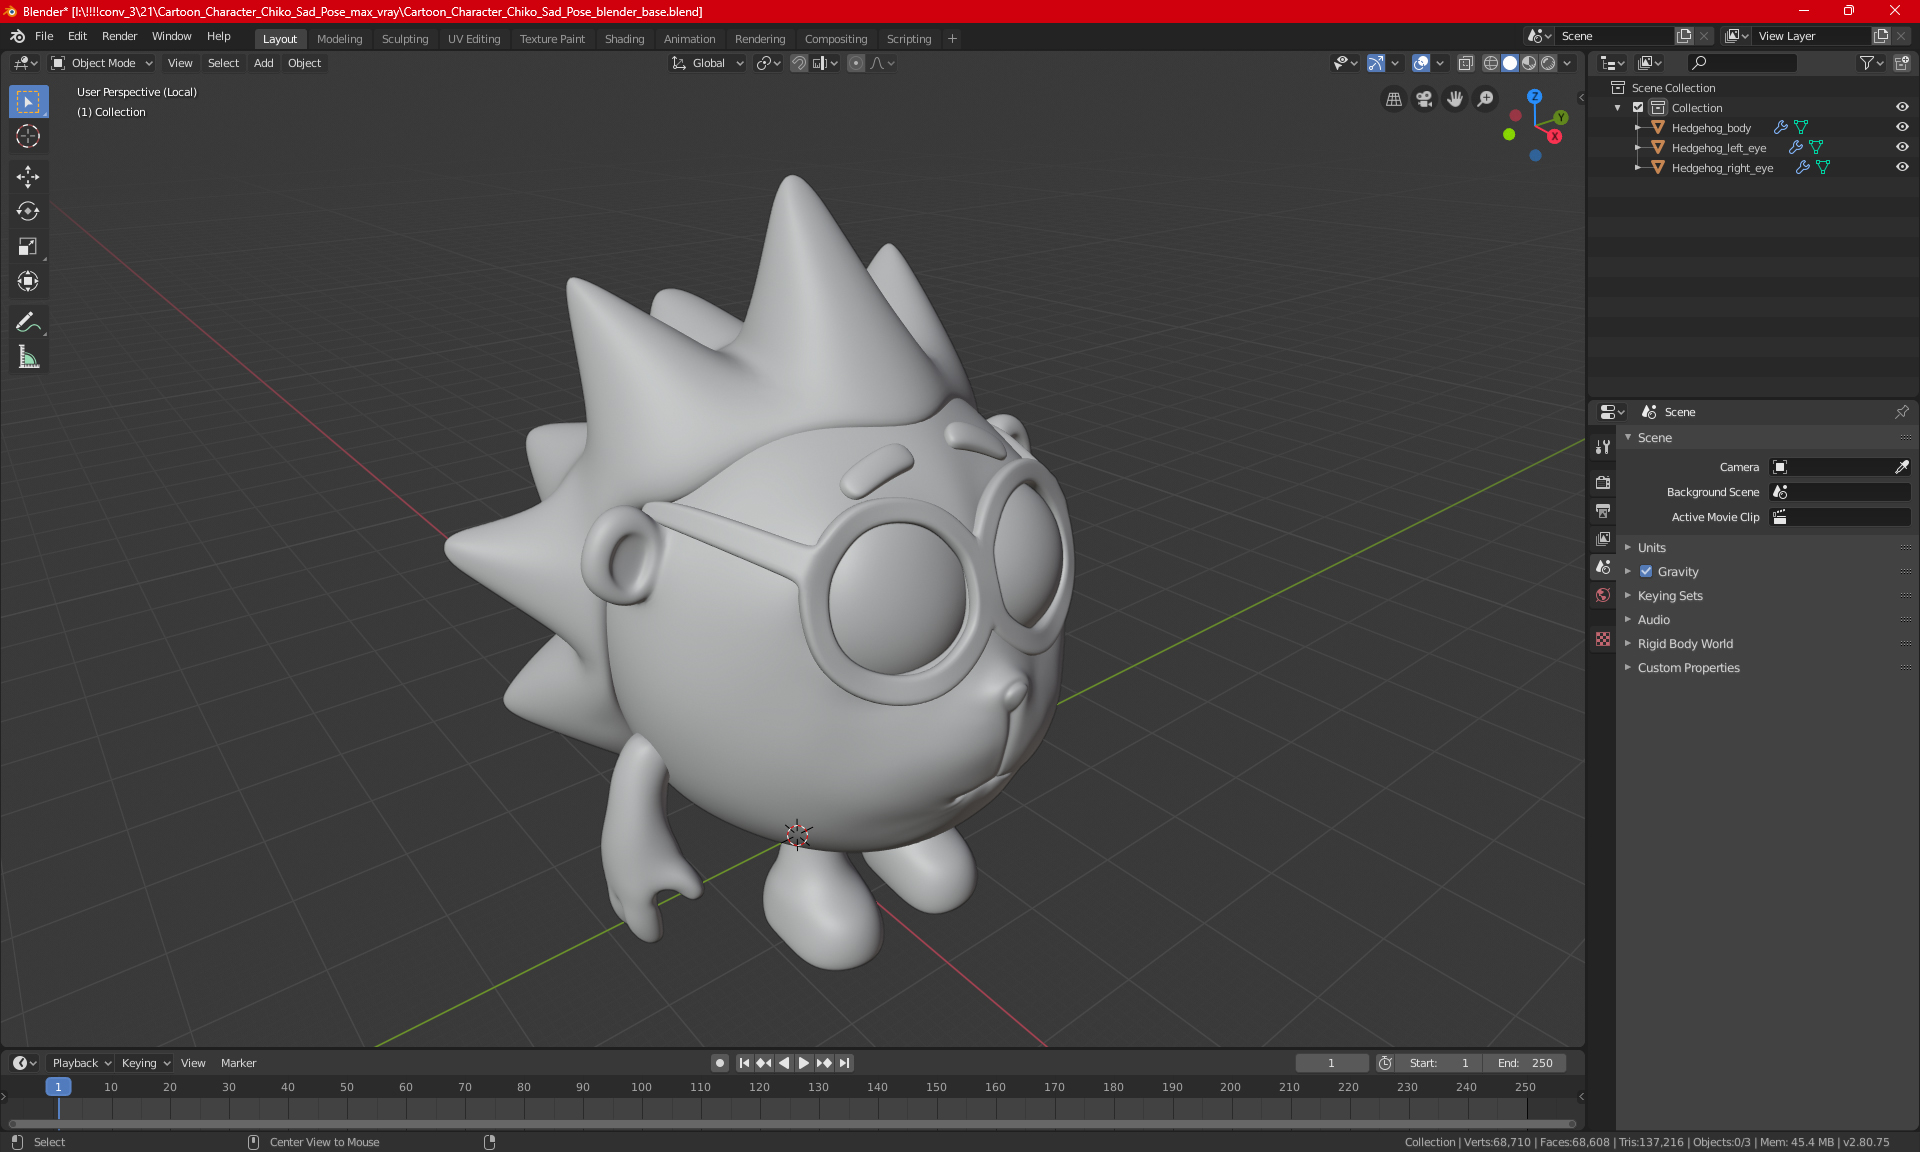Open the pivot point dropdown
This screenshot has width=1920, height=1152.
[768, 63]
